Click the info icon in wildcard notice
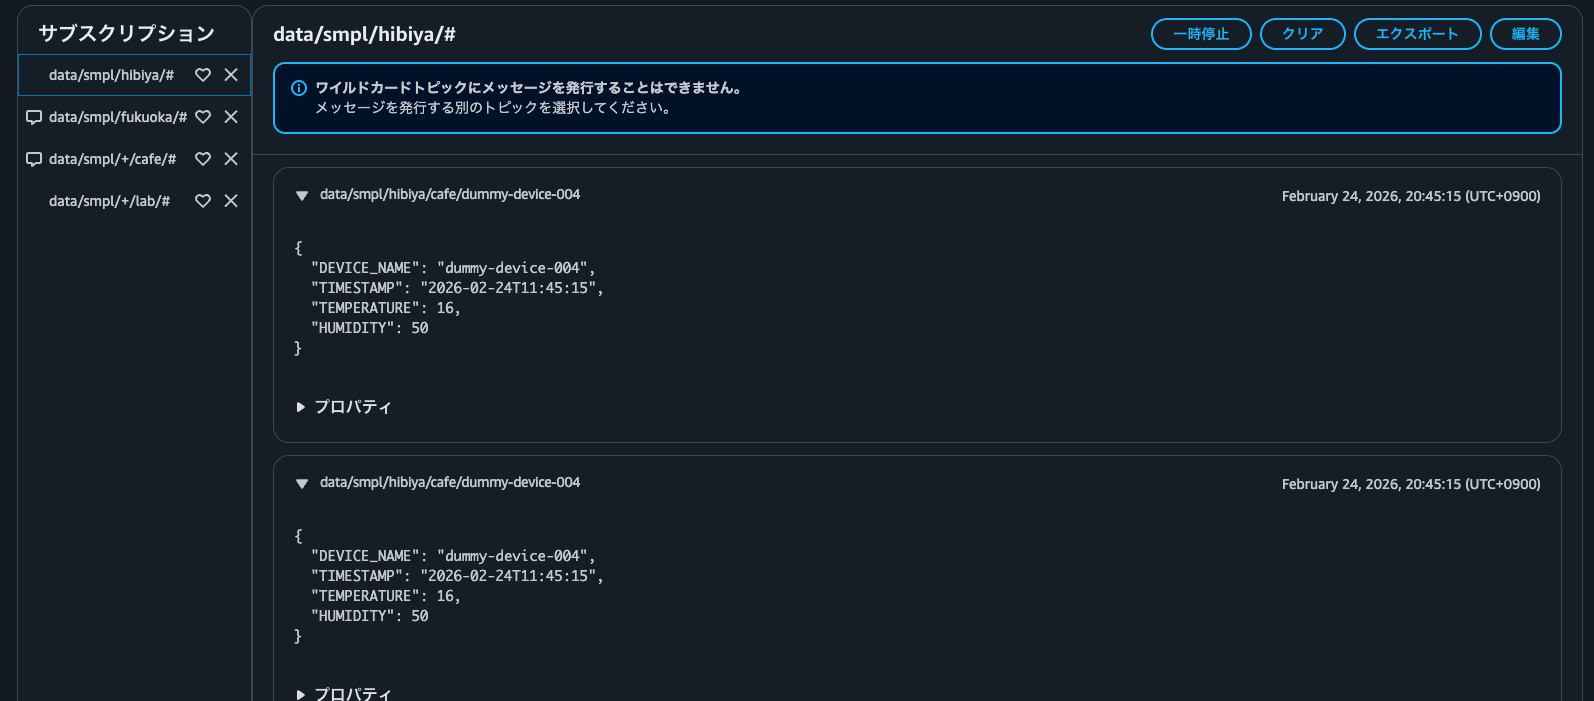The width and height of the screenshot is (1594, 701). coord(298,88)
